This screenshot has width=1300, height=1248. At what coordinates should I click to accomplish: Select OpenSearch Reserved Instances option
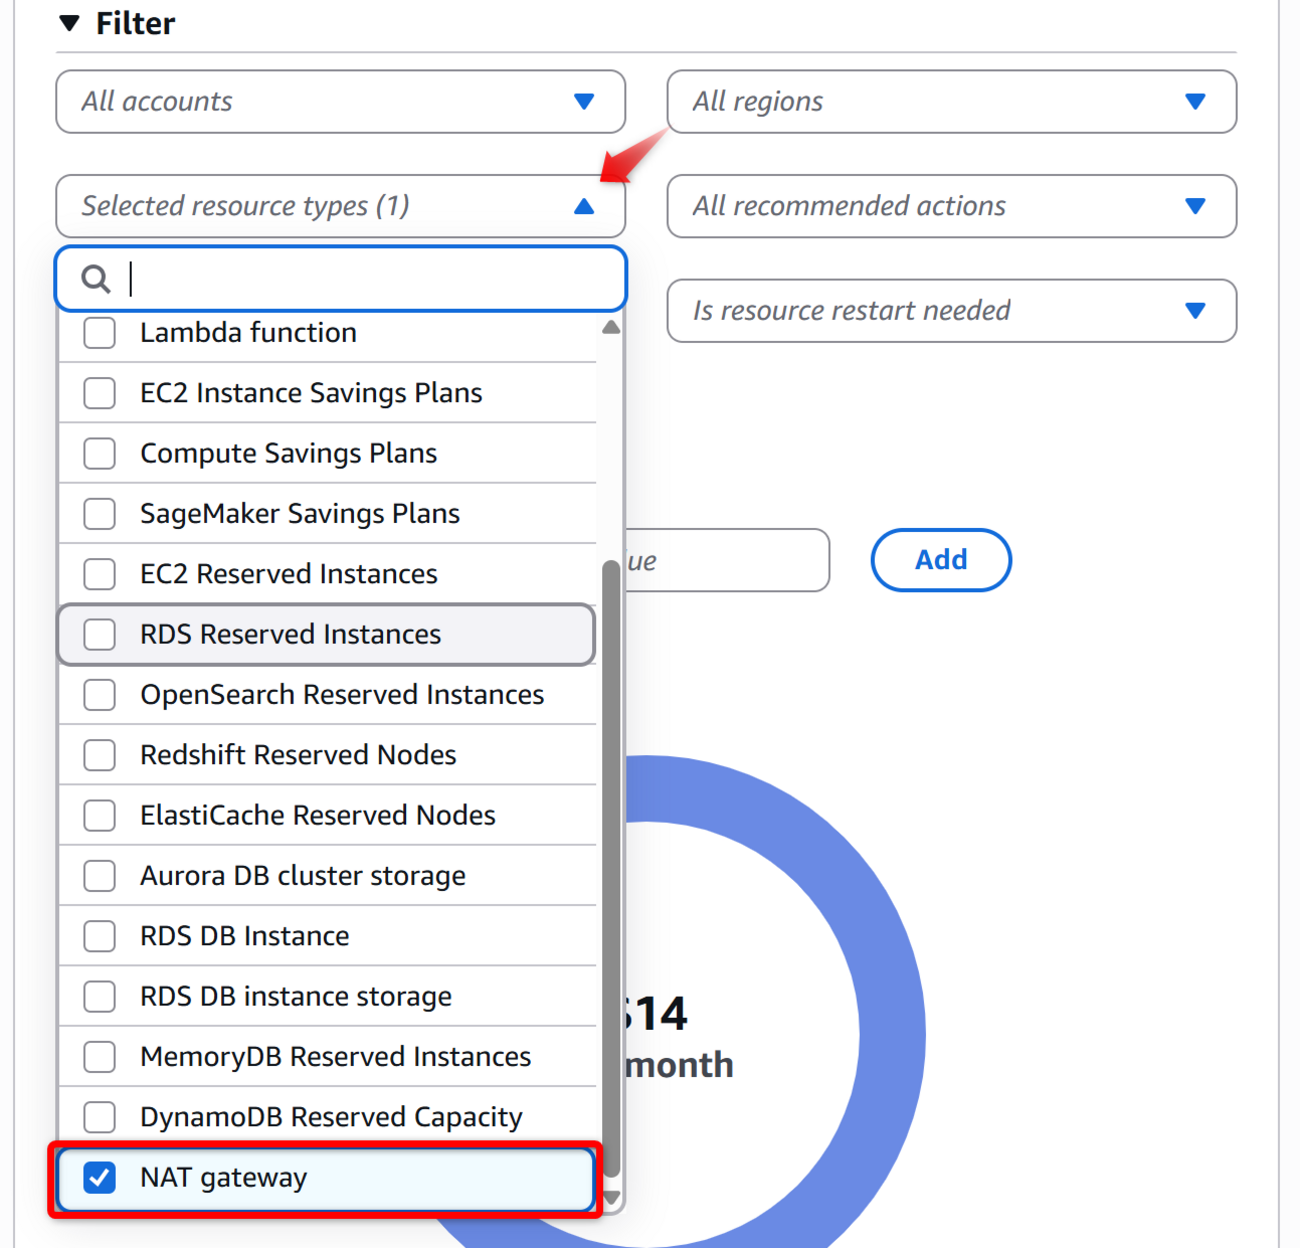point(100,695)
